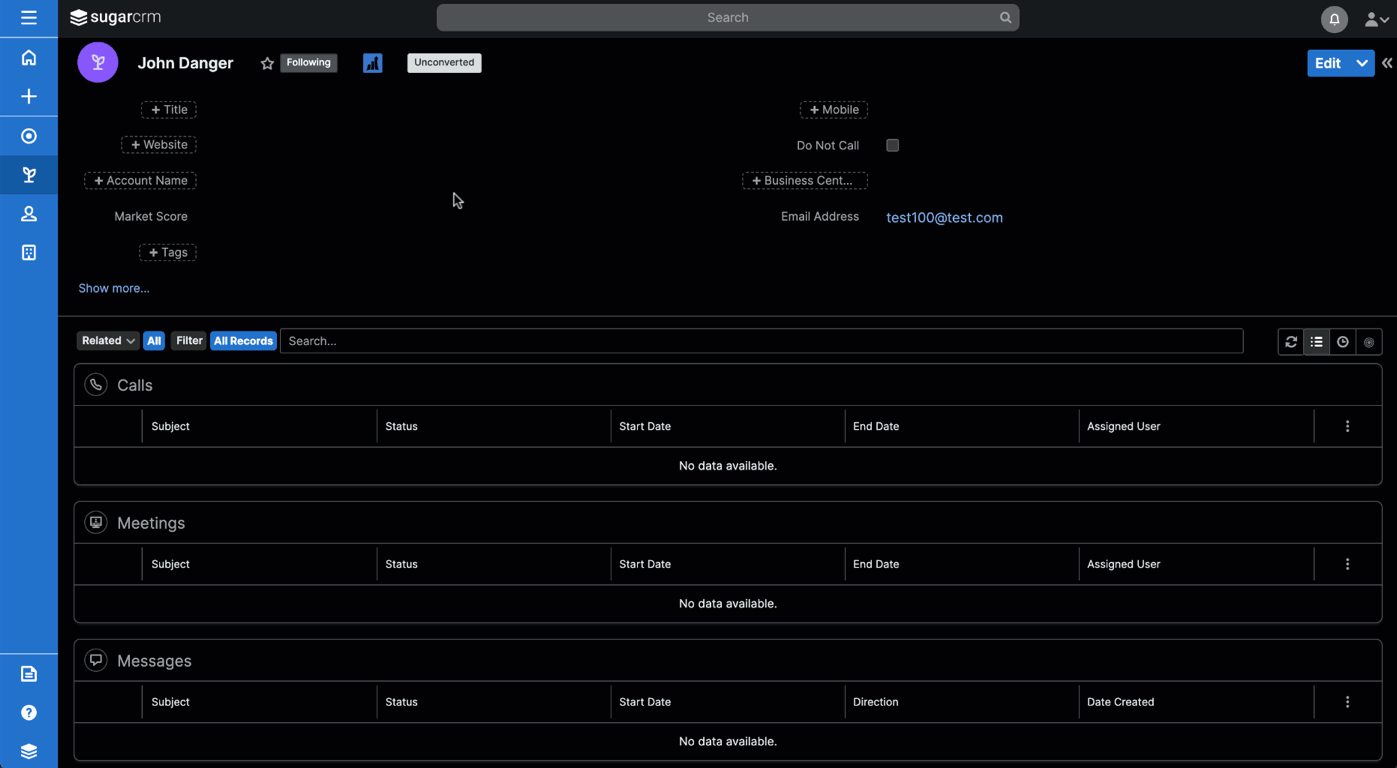Open notifications bell icon

[x=1334, y=18]
